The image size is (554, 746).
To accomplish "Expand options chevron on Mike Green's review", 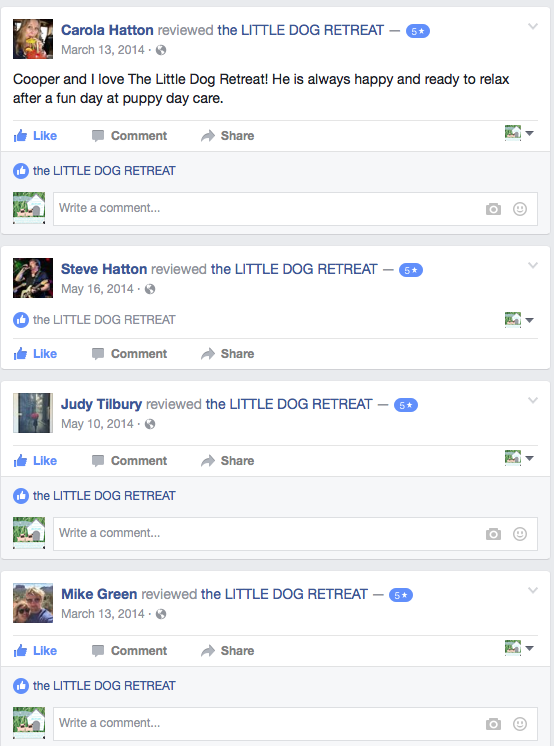I will point(533,590).
